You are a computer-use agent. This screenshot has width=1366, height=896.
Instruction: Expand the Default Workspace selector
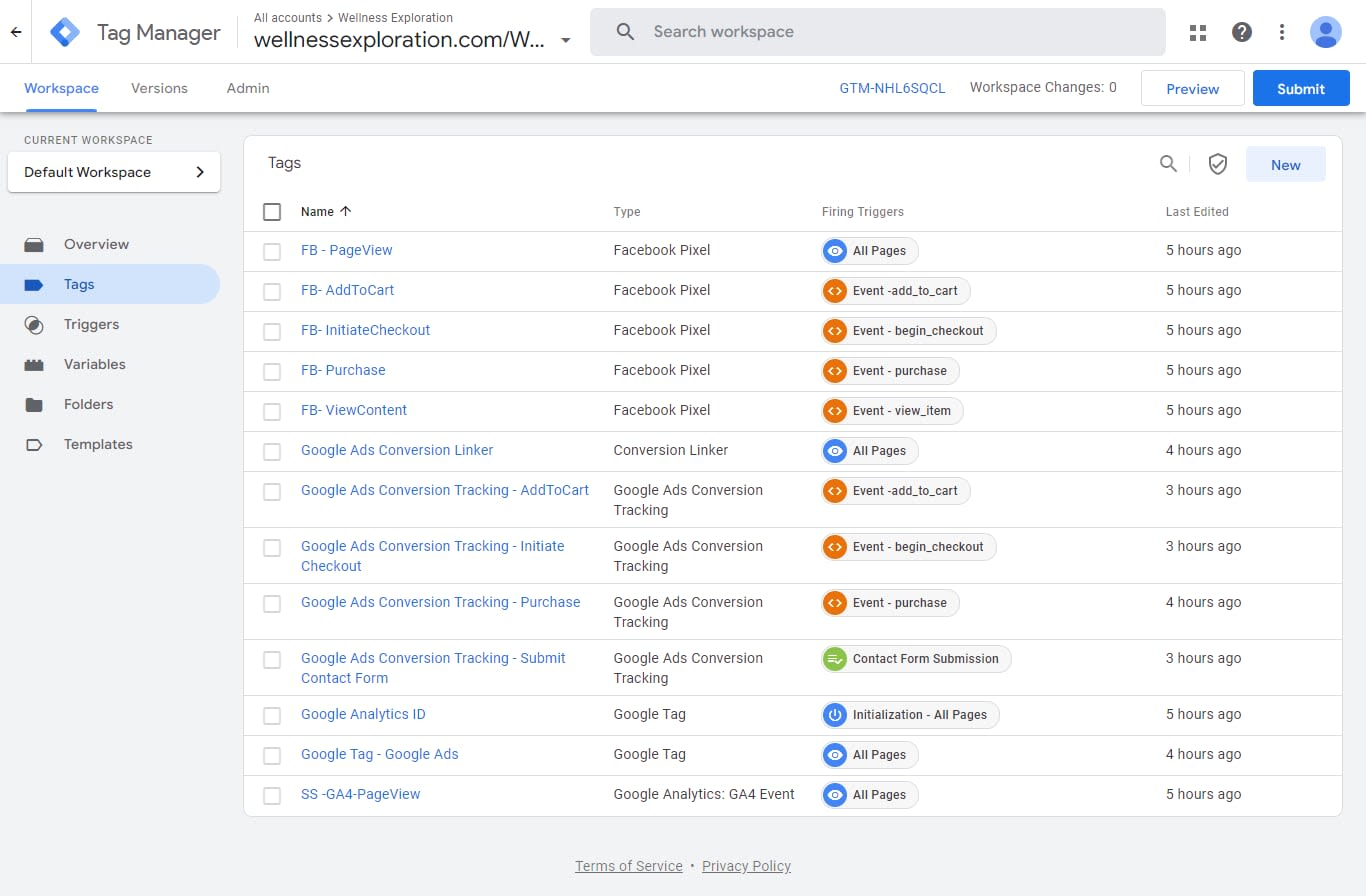click(114, 172)
